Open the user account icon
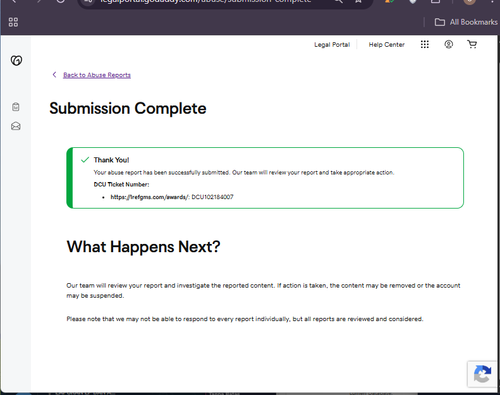Screen dimensions: 500x395 (449, 44)
